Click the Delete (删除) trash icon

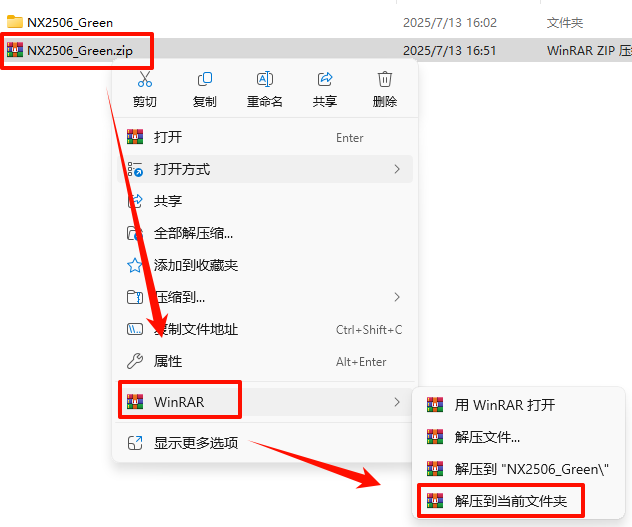[x=385, y=79]
